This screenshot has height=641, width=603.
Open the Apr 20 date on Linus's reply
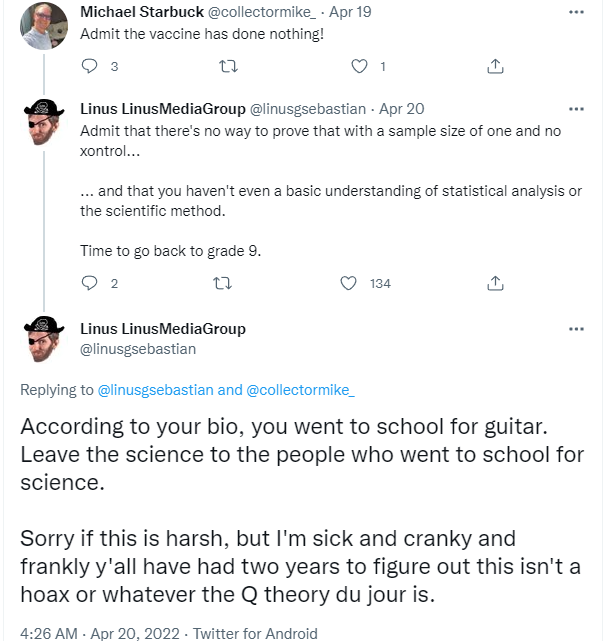pos(401,109)
